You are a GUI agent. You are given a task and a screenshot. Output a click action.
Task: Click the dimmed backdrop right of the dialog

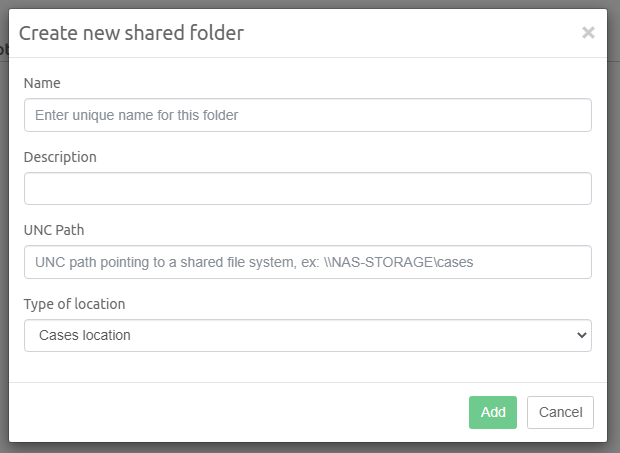(x=613, y=250)
